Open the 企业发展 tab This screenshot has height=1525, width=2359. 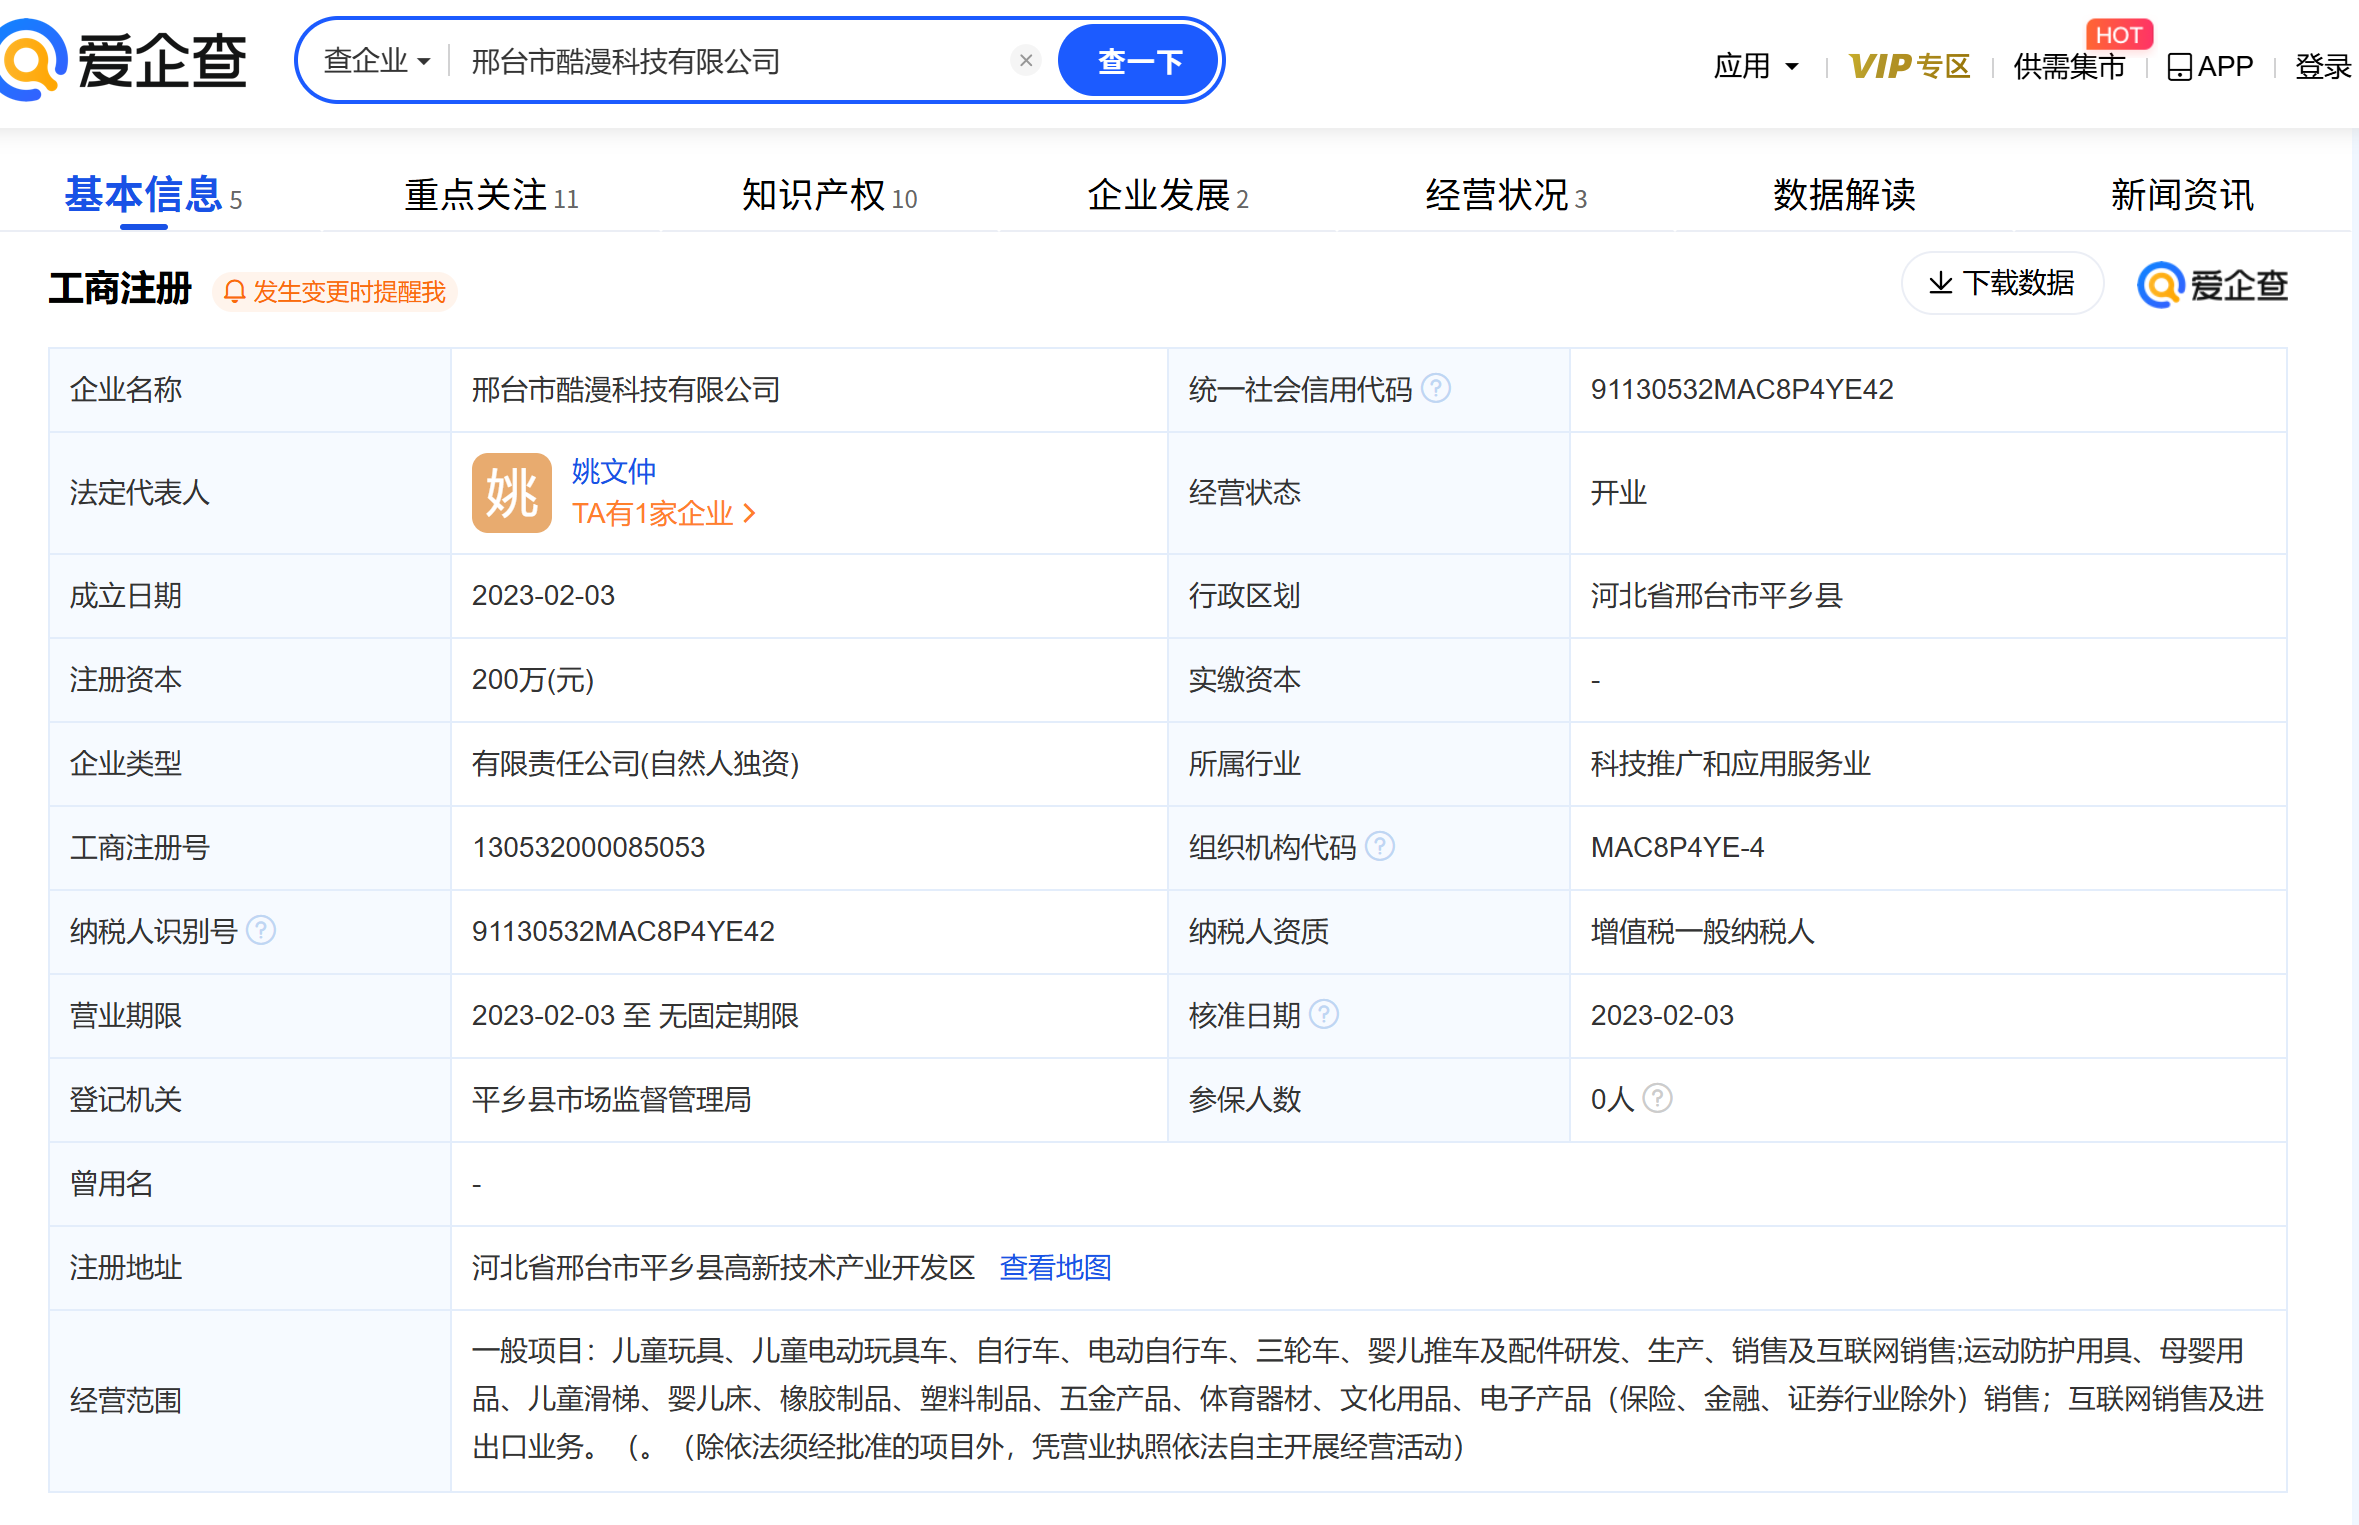[x=1167, y=194]
